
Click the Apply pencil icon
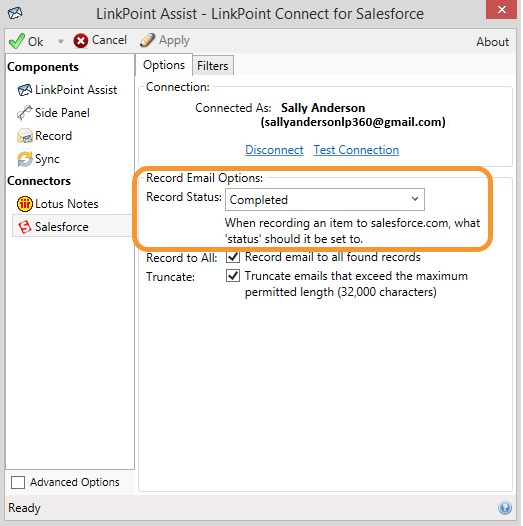[147, 40]
